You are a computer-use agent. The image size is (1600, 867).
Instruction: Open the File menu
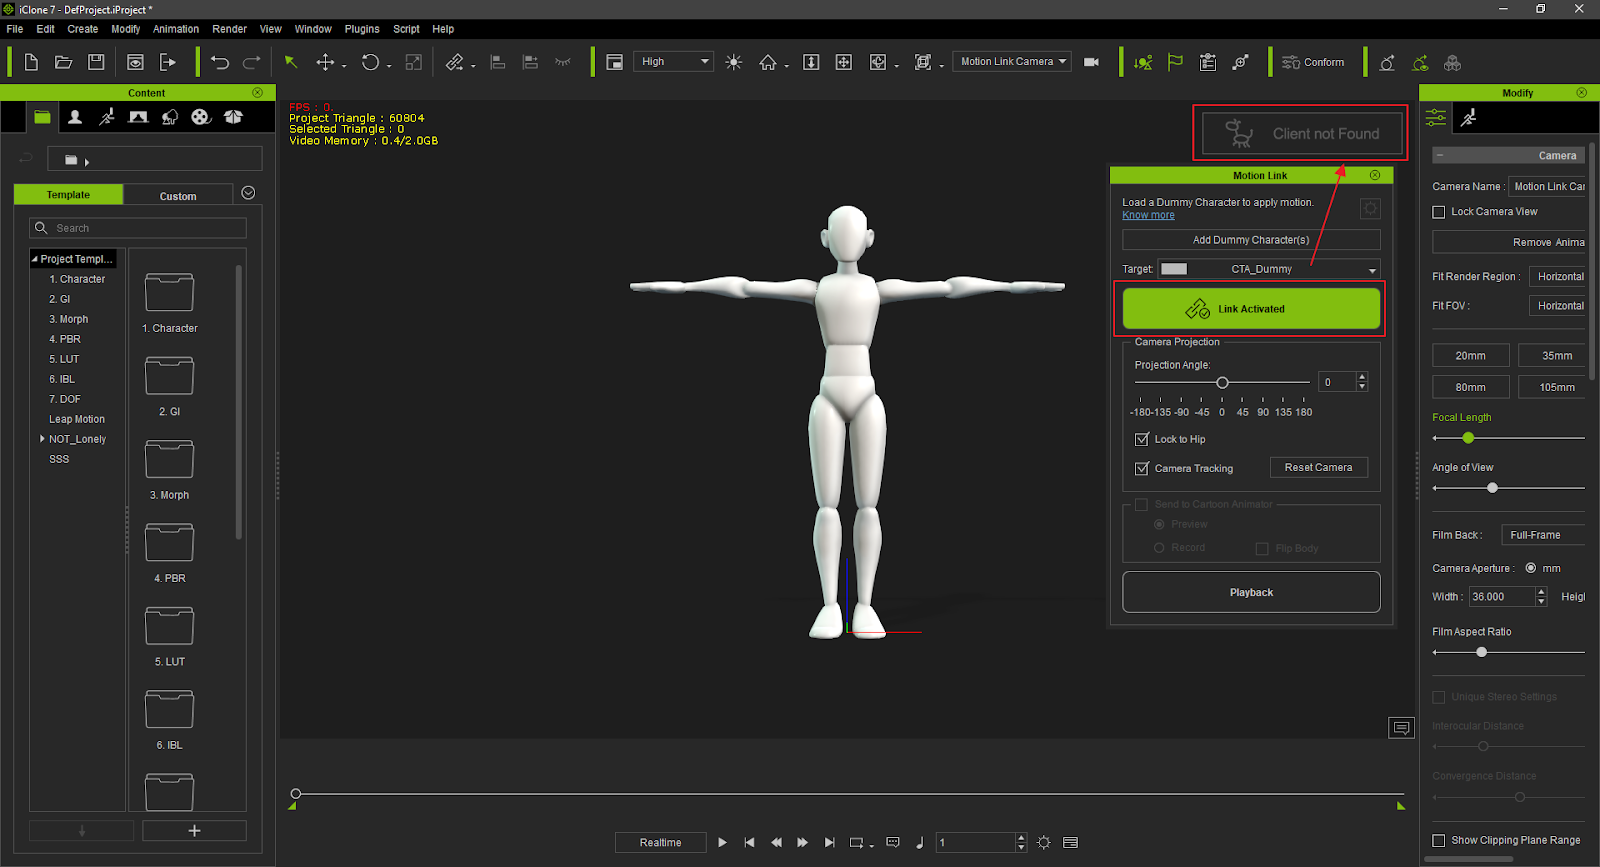pos(15,29)
